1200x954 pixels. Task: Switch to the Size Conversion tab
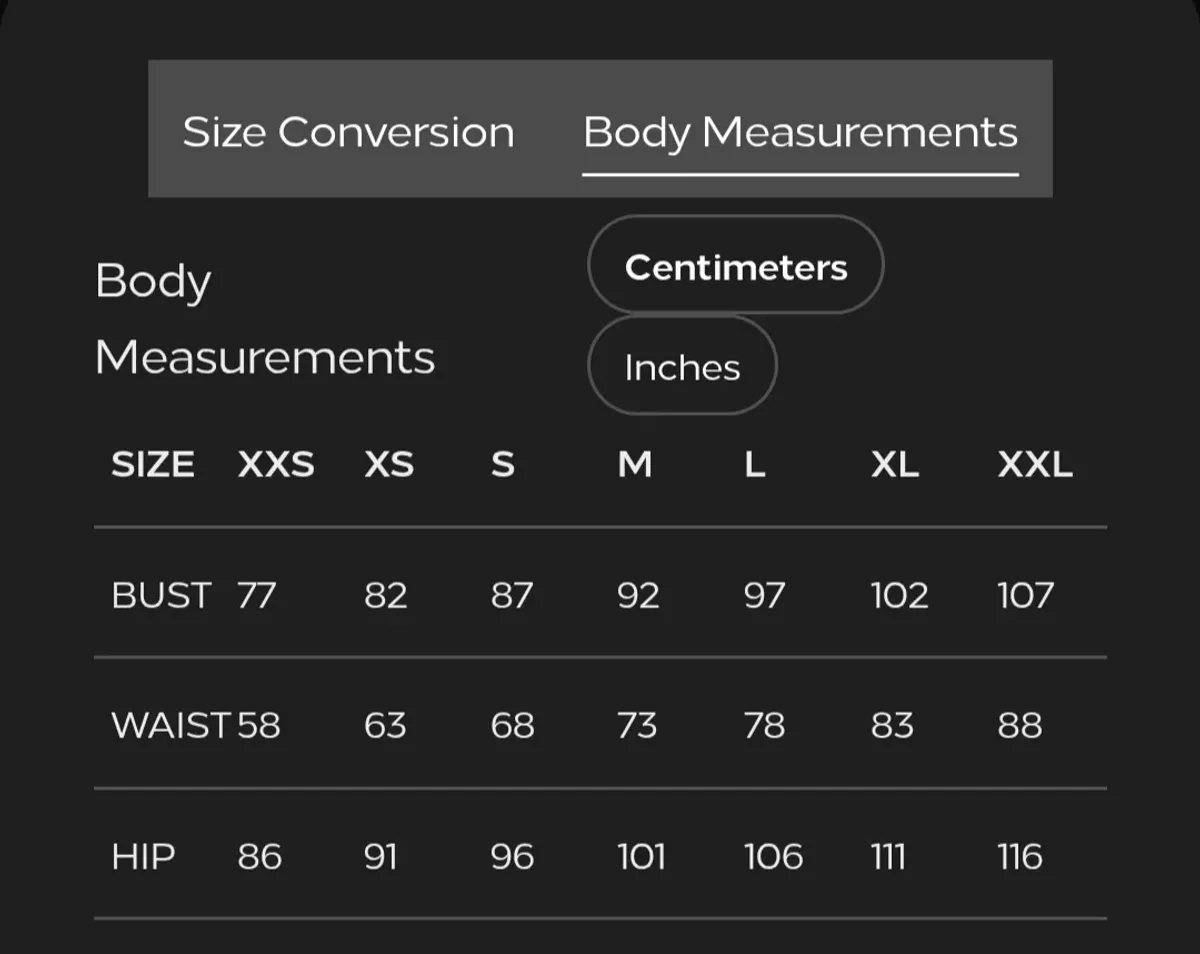click(348, 132)
